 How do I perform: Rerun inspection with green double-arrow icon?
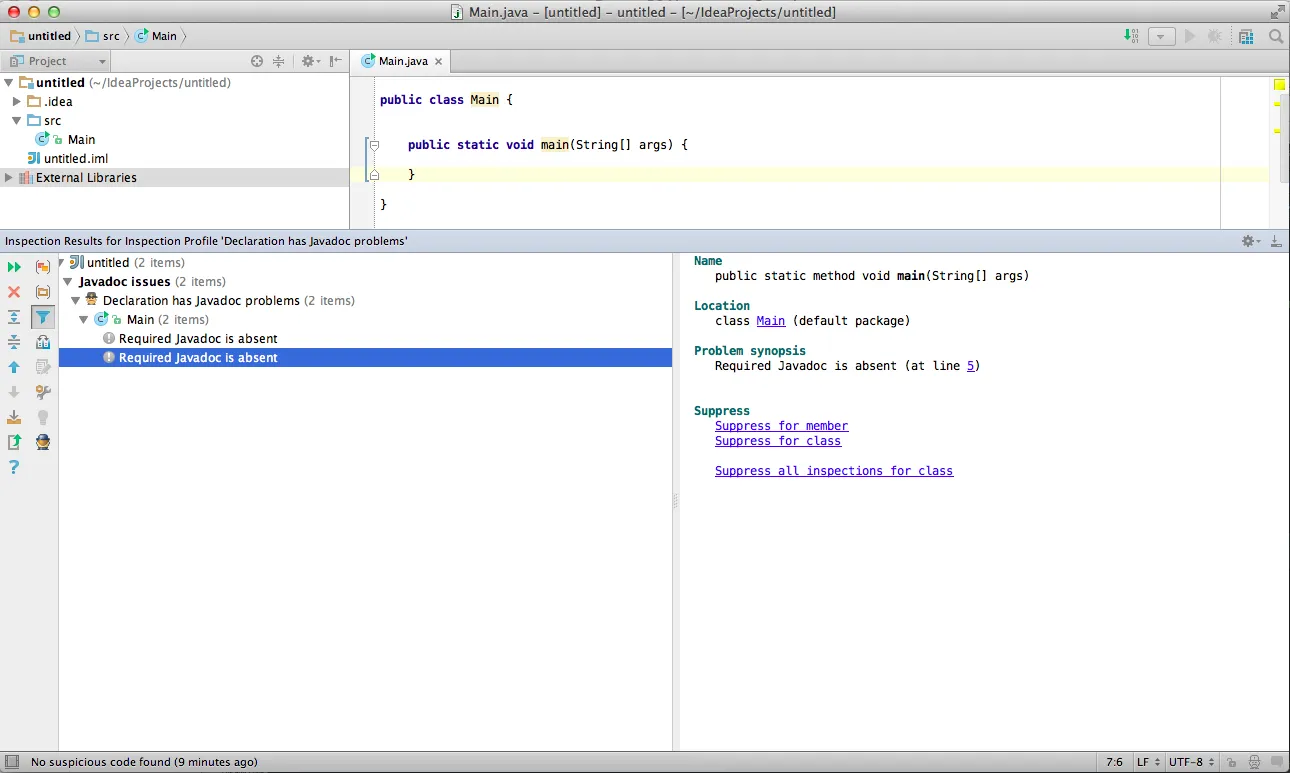click(14, 267)
